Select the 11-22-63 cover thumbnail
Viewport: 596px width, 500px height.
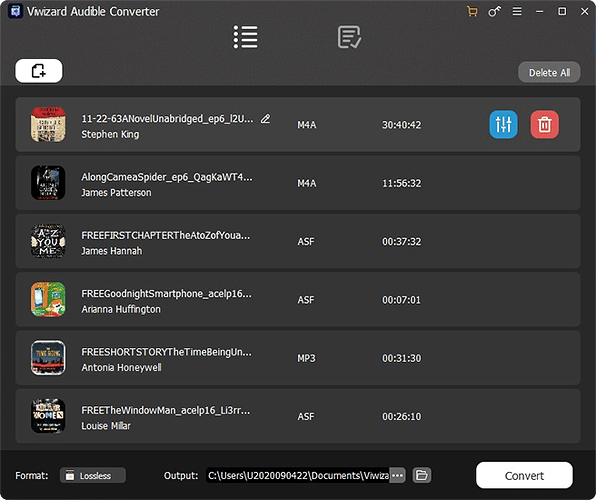48,125
